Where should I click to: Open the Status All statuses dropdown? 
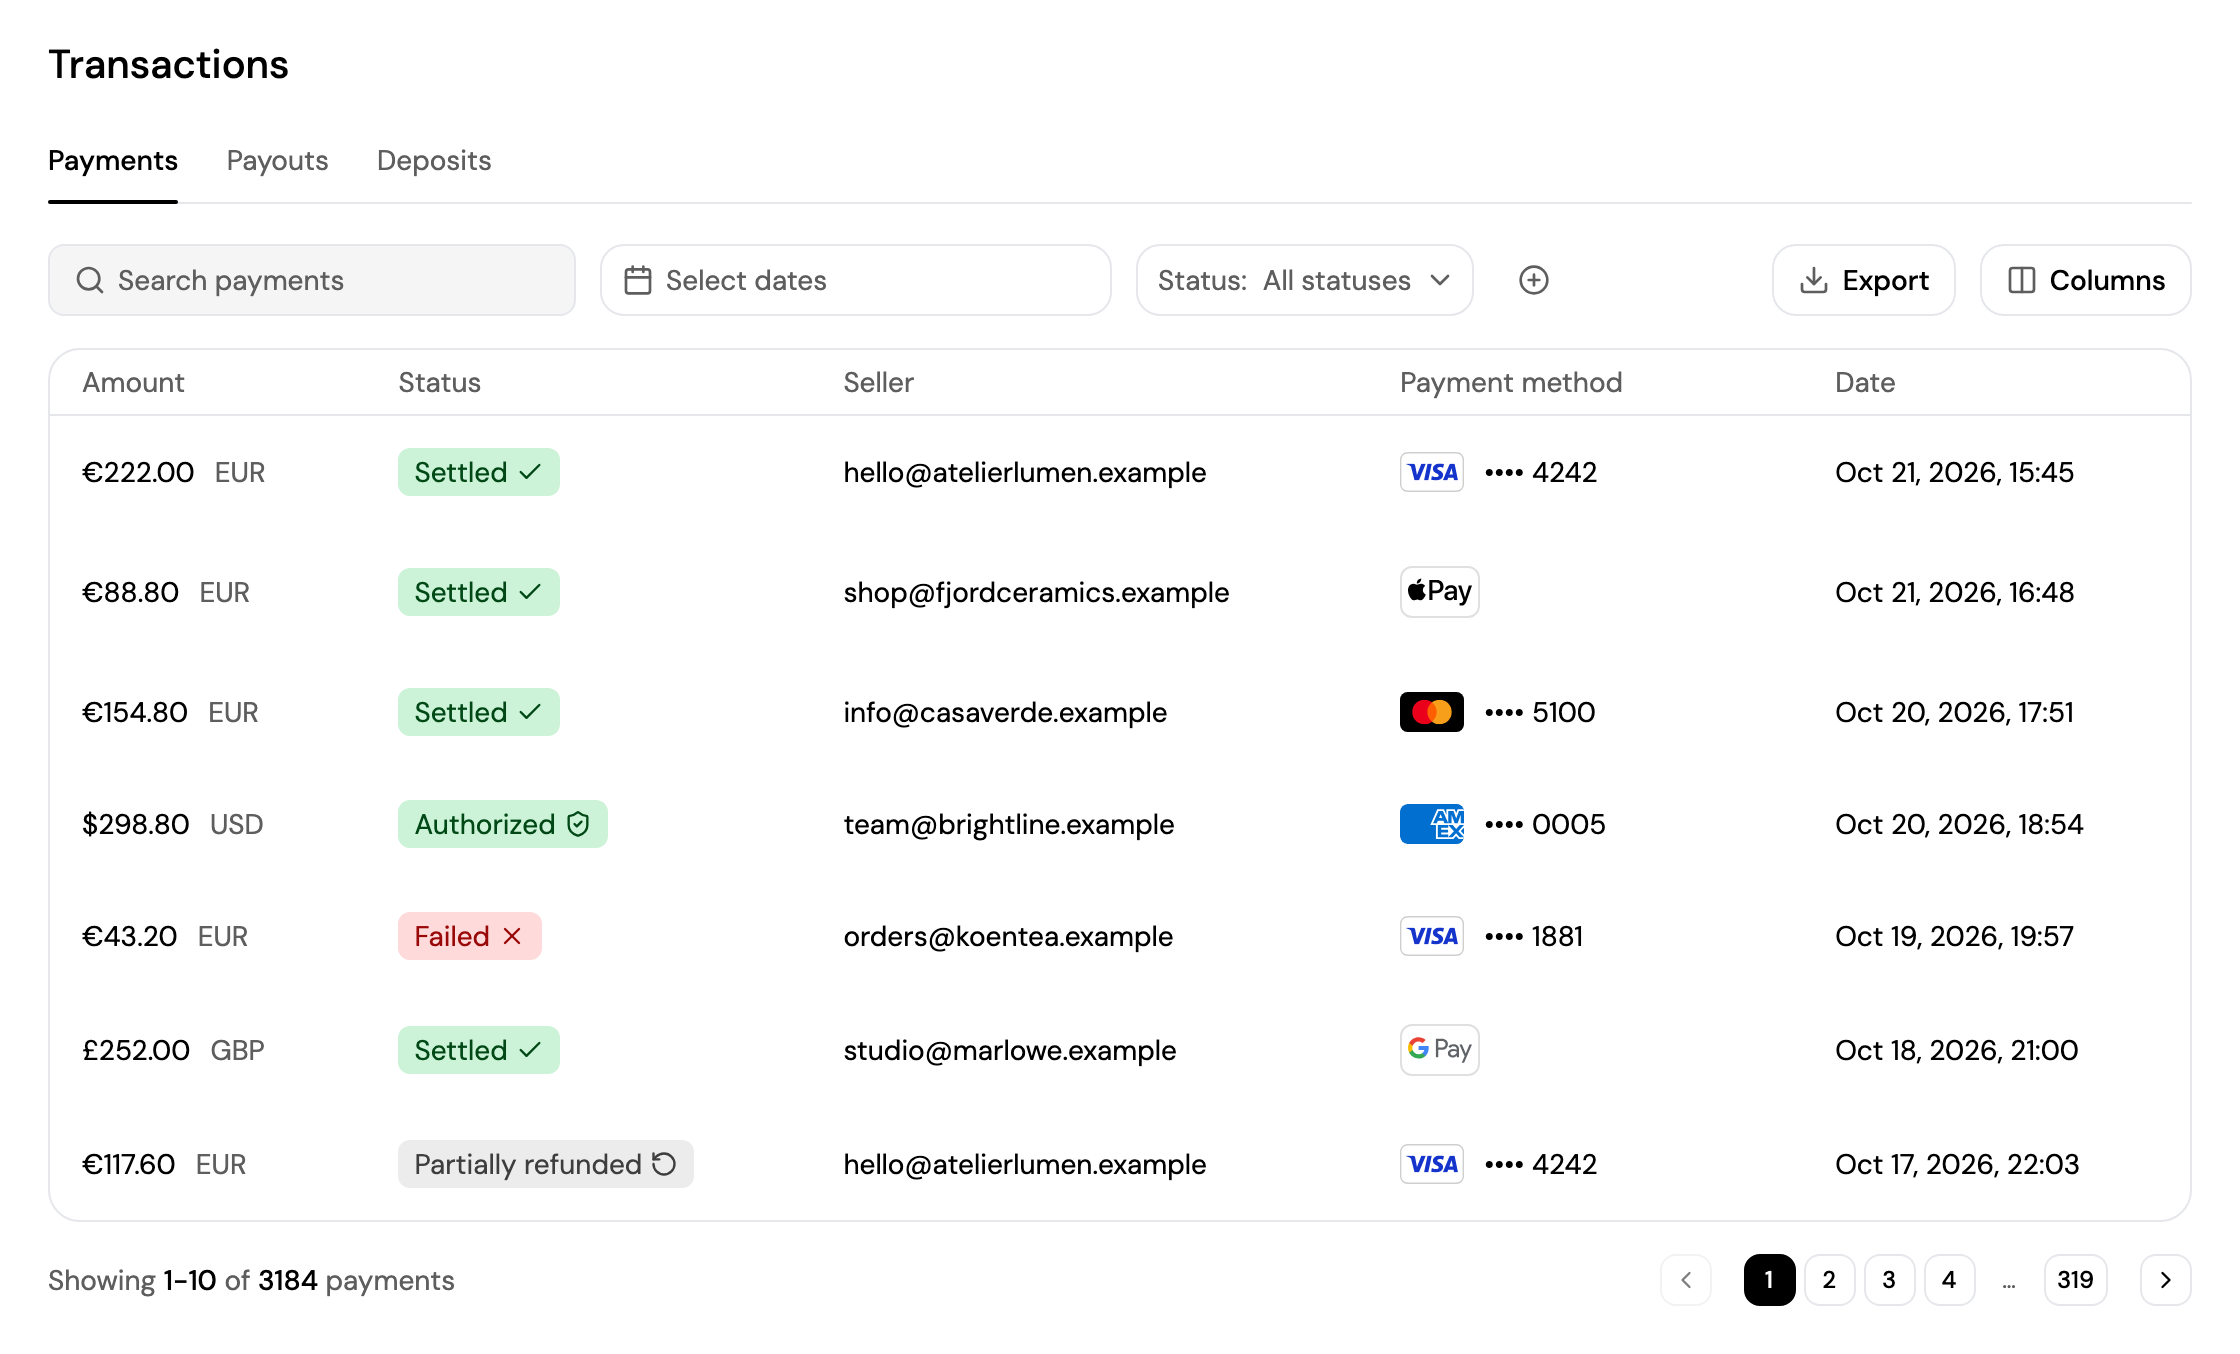pos(1304,280)
